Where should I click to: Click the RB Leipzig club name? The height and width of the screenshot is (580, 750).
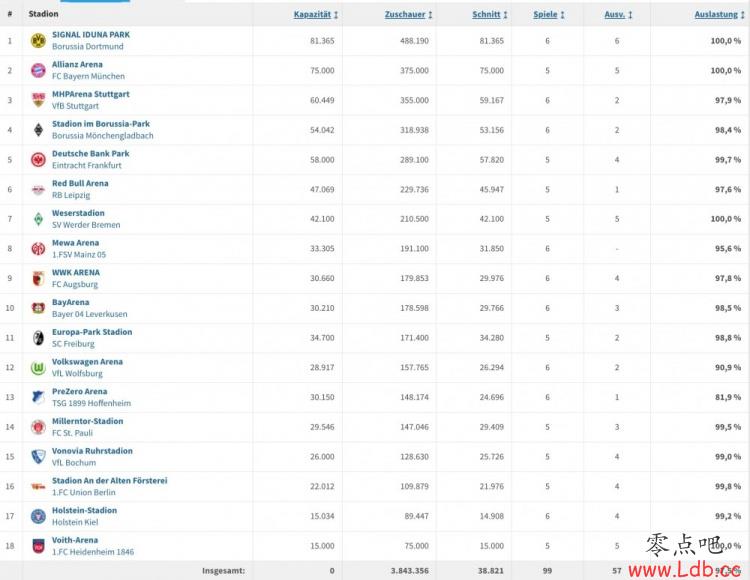click(71, 195)
